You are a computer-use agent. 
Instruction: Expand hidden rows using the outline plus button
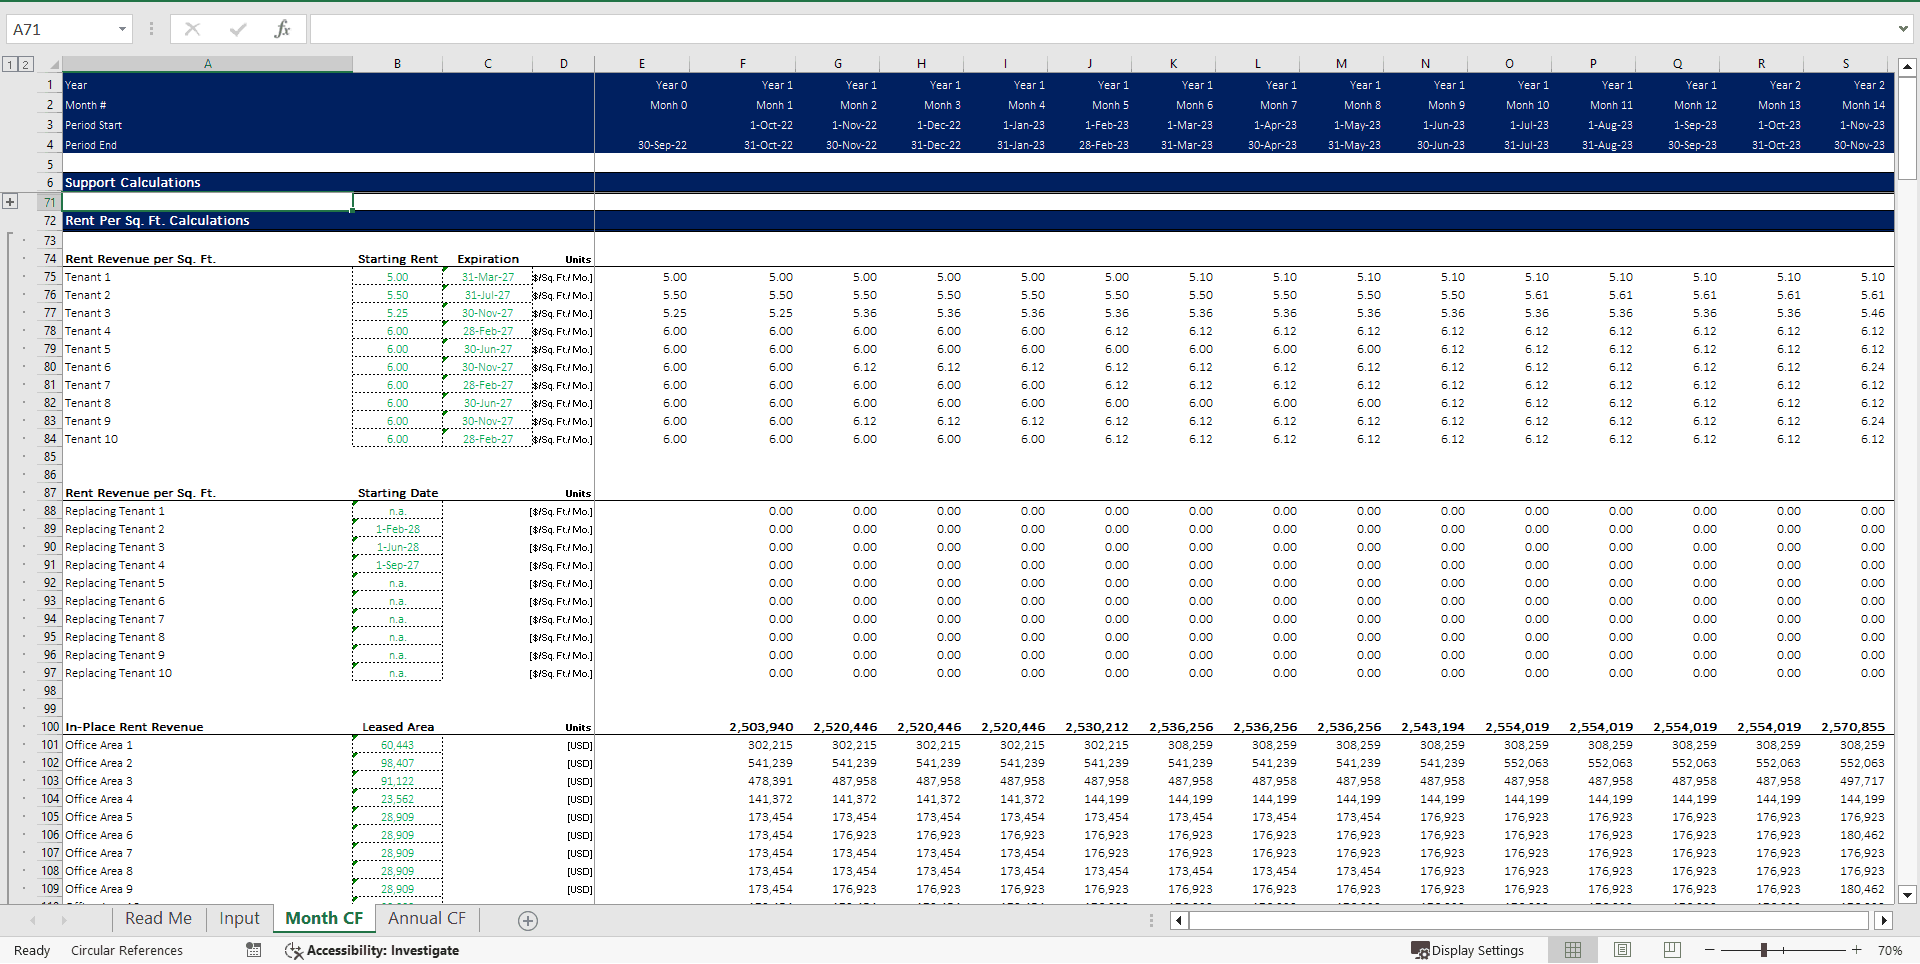point(10,201)
